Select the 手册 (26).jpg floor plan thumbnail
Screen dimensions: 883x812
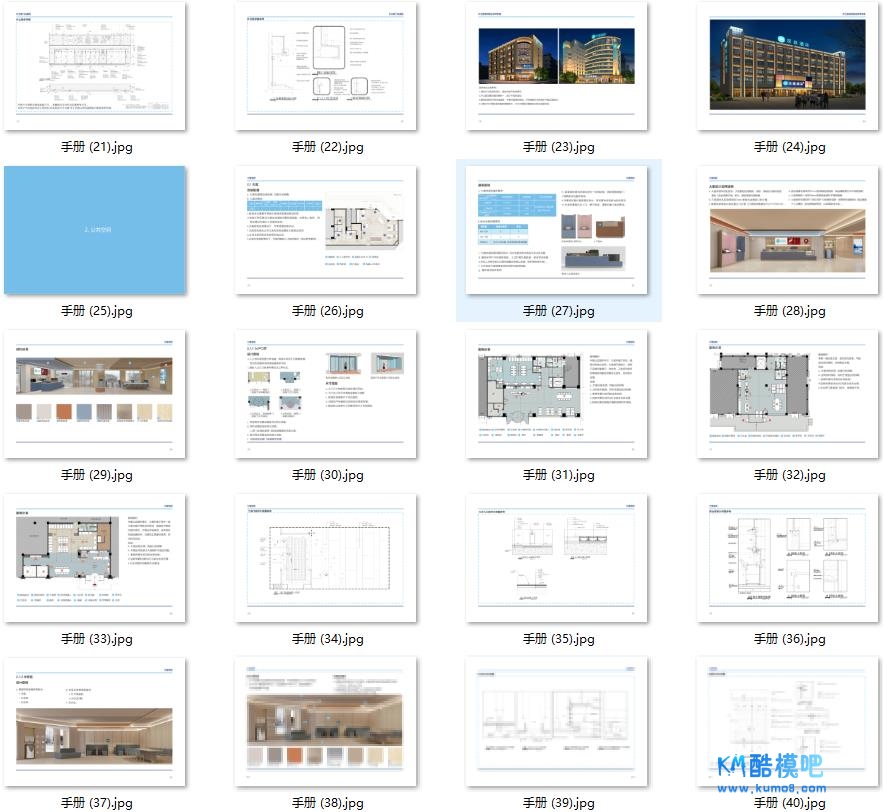pos(327,230)
